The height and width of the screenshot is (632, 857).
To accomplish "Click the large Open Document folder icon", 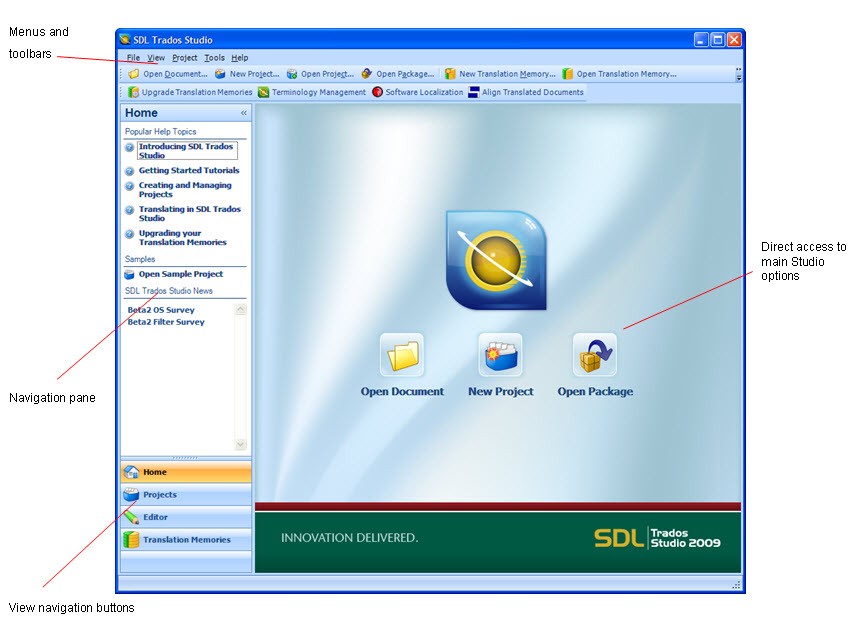I will pyautogui.click(x=402, y=355).
